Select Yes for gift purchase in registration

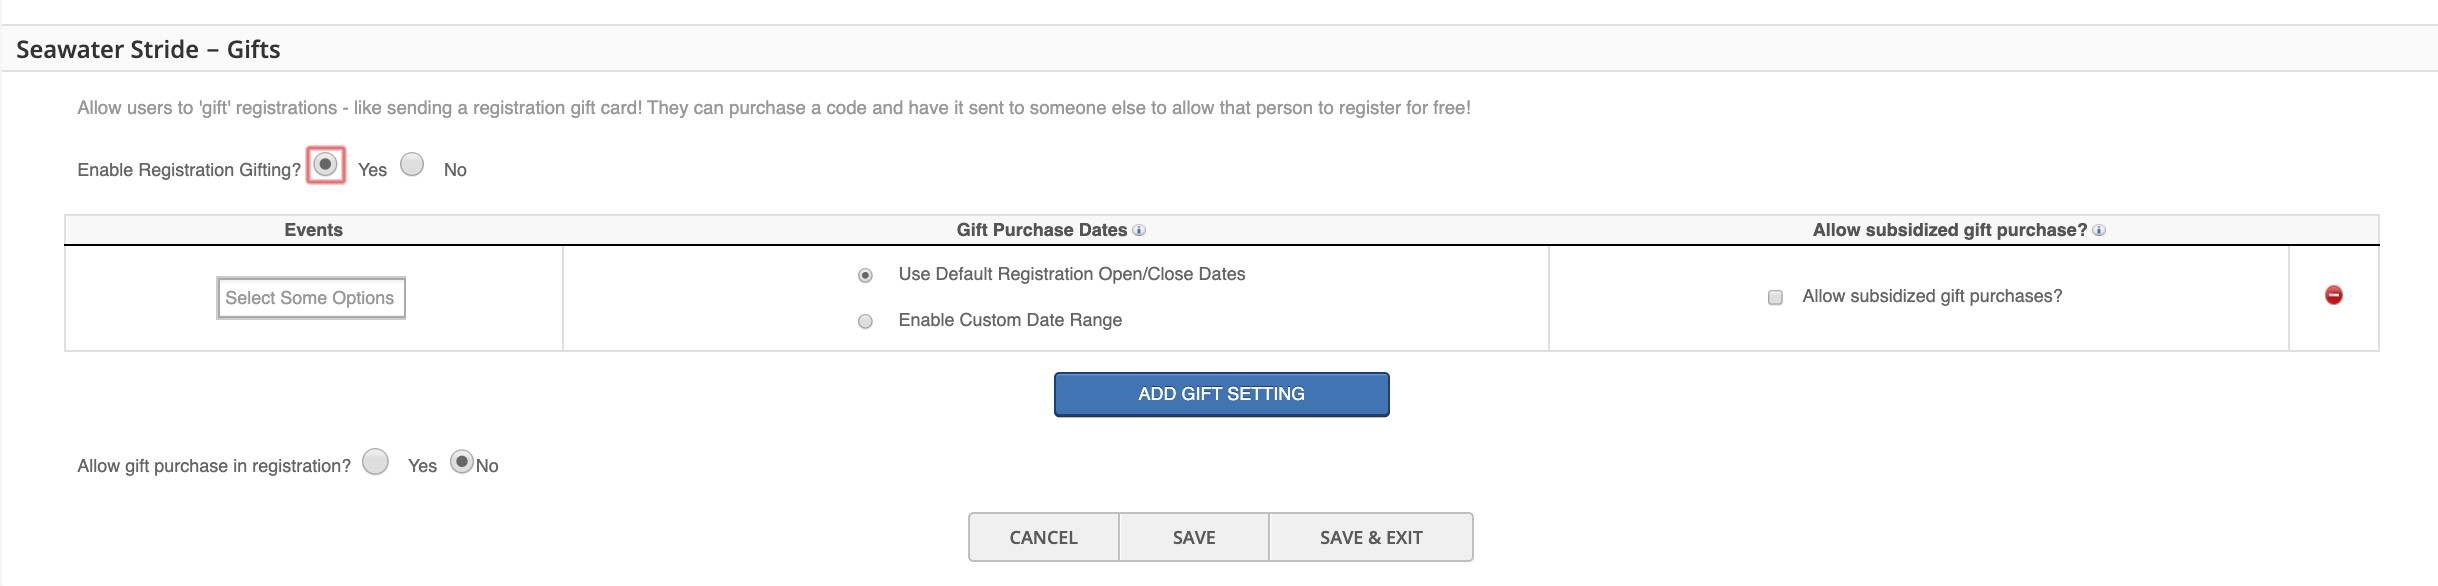coord(375,461)
